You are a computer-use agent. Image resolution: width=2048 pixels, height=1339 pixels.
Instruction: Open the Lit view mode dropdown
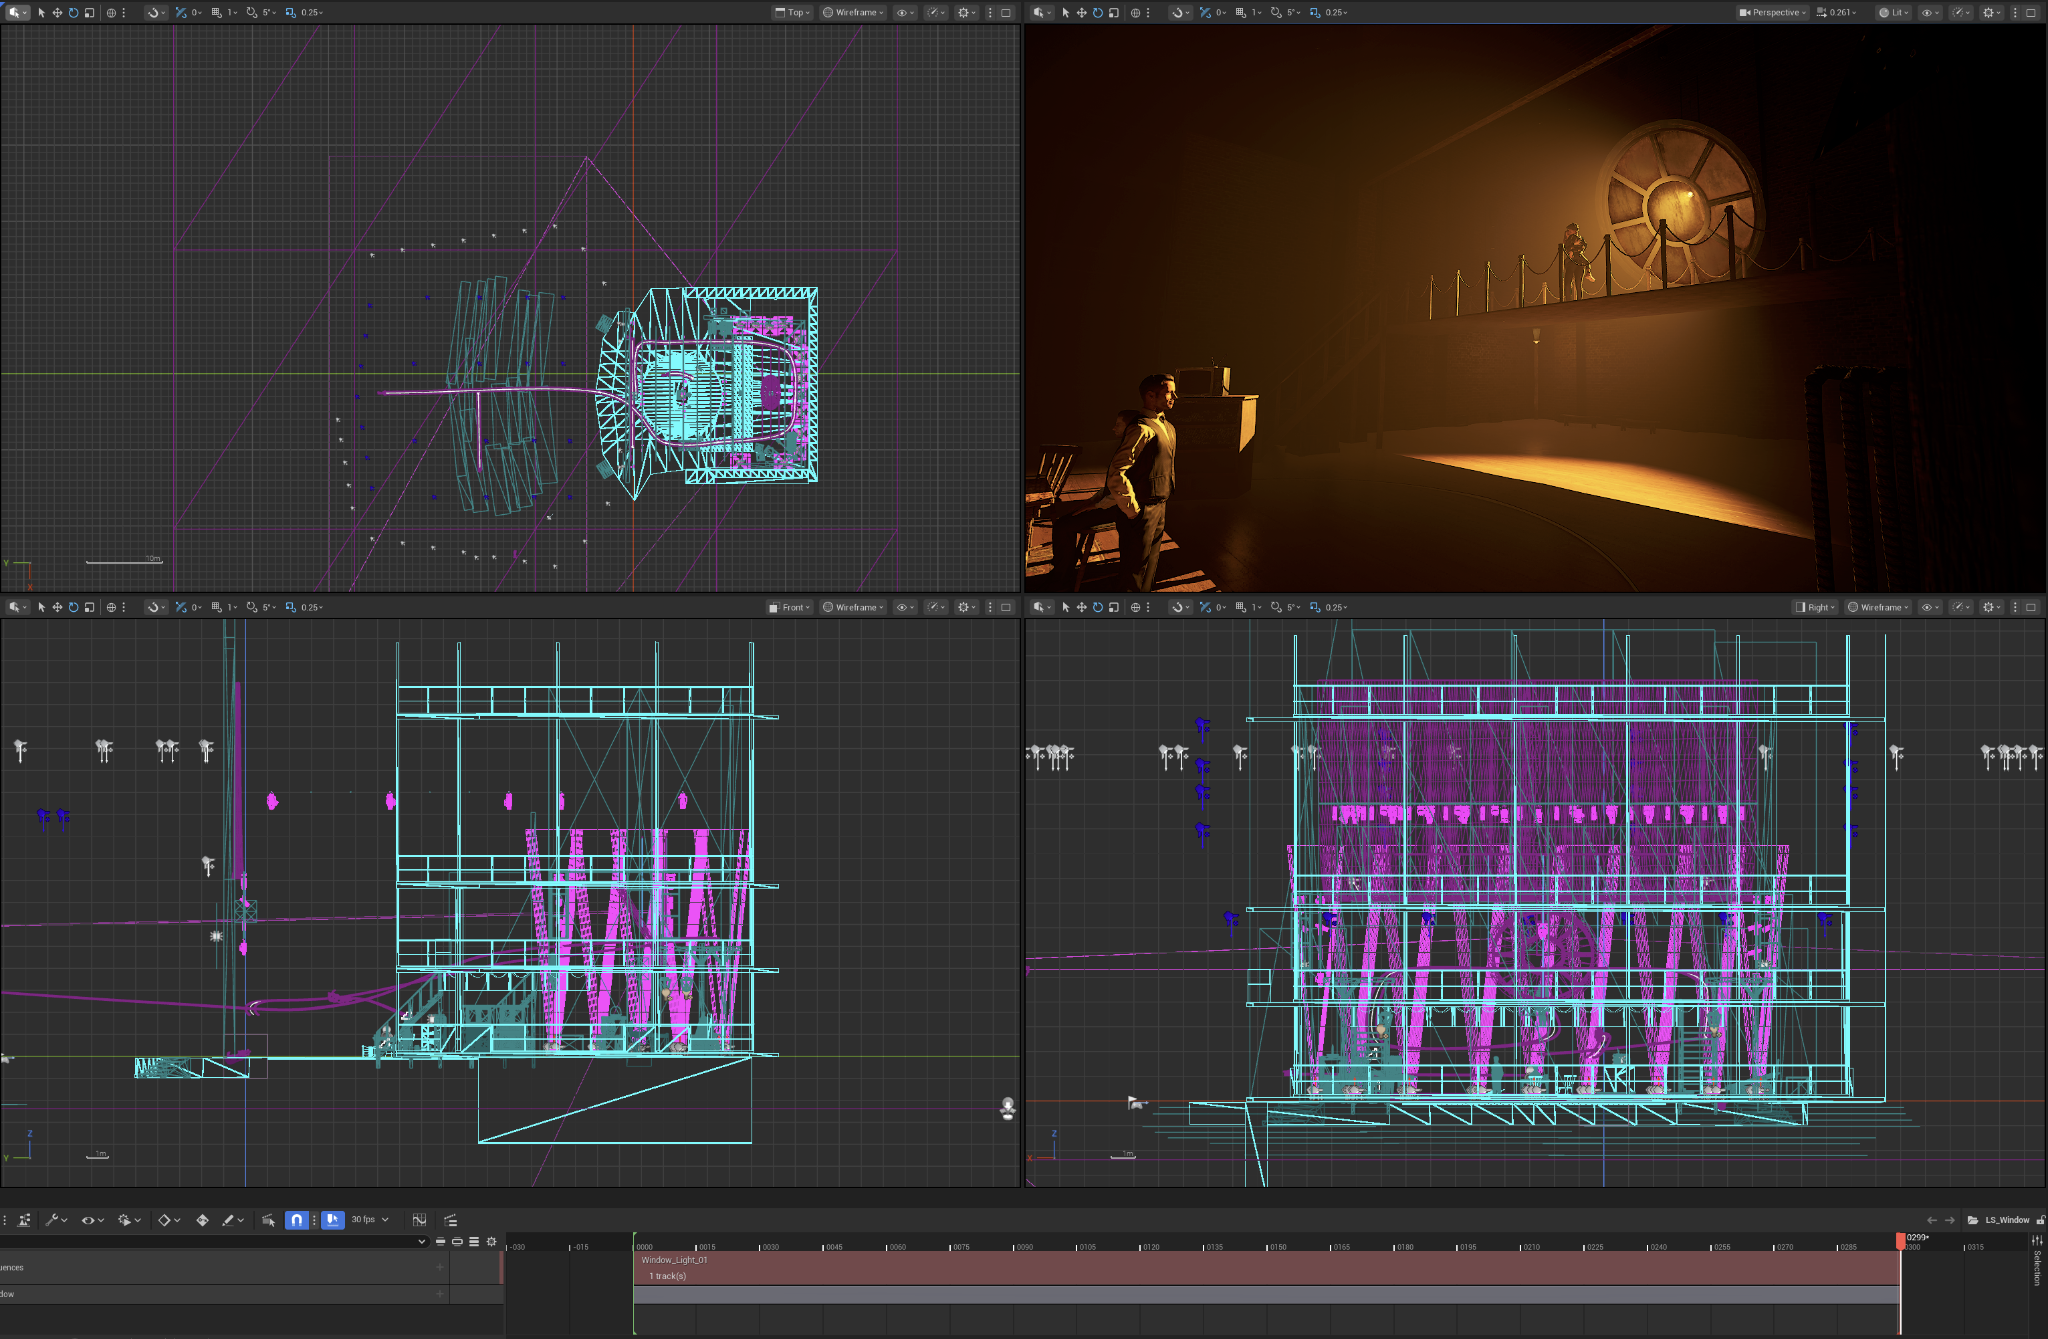[1893, 13]
